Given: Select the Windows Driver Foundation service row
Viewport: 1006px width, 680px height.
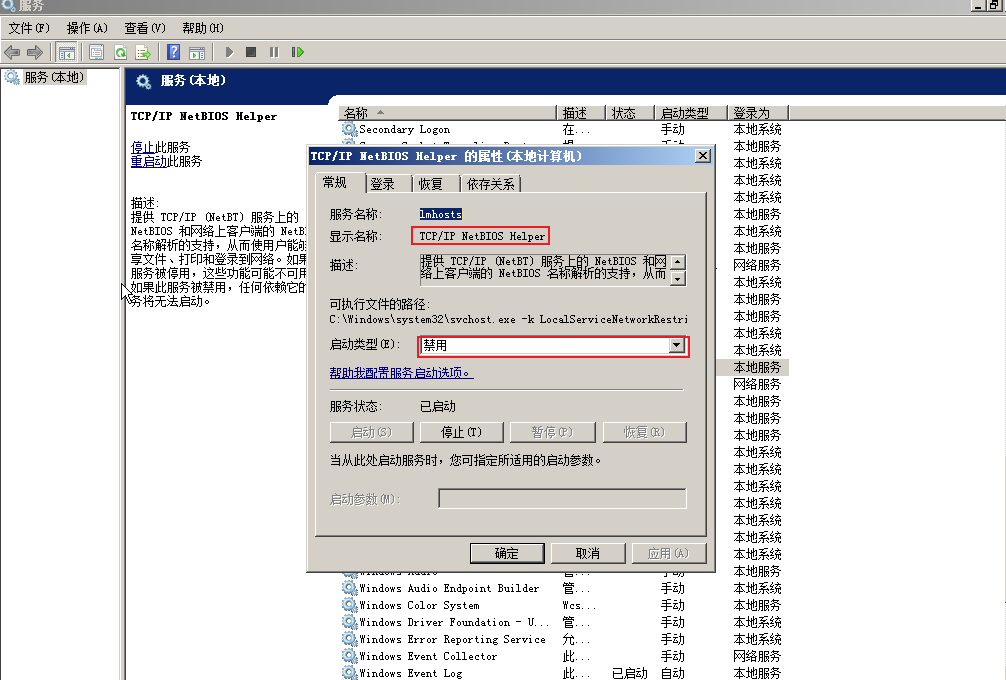Looking at the screenshot, I should tap(564, 622).
